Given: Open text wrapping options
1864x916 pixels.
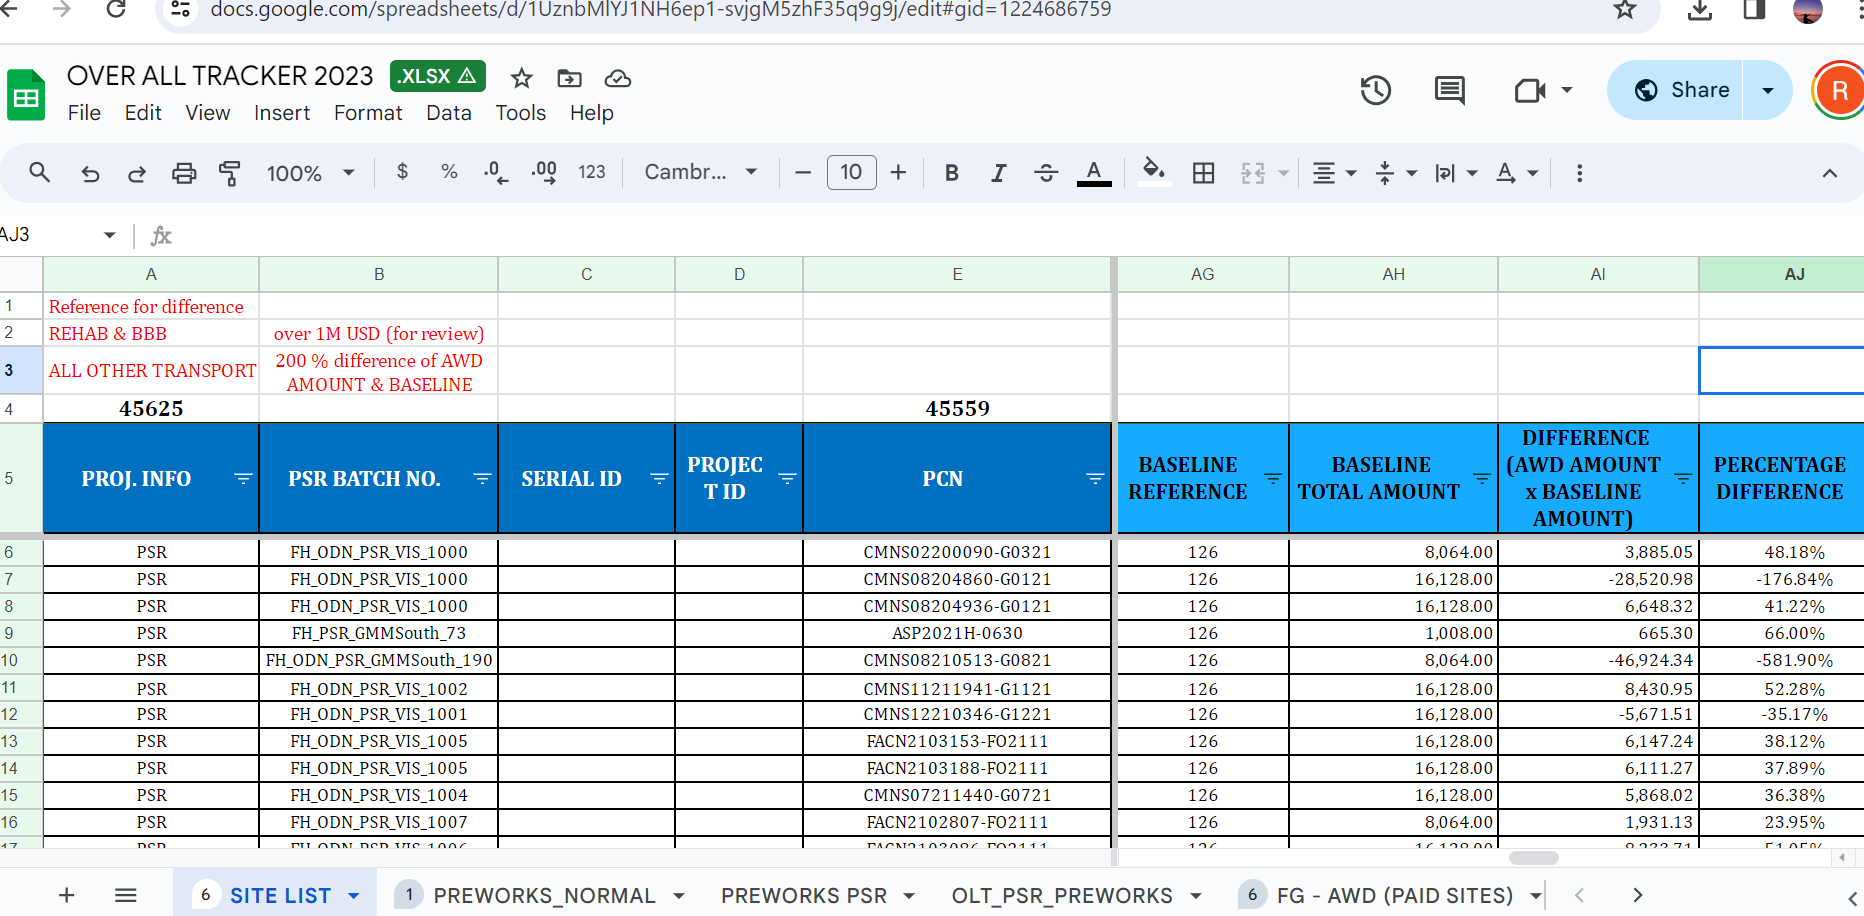Looking at the screenshot, I should click(1456, 173).
